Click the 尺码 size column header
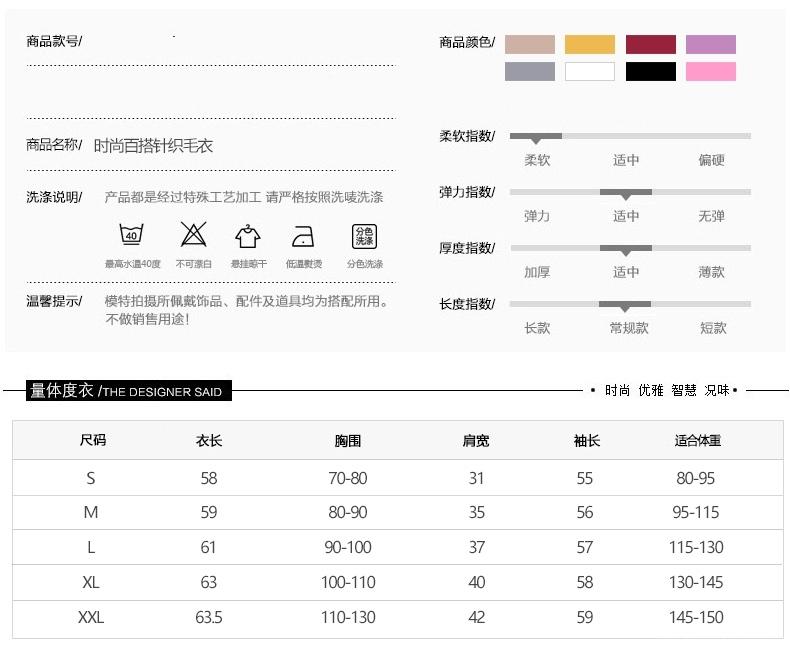The width and height of the screenshot is (790, 651). pos(92,440)
